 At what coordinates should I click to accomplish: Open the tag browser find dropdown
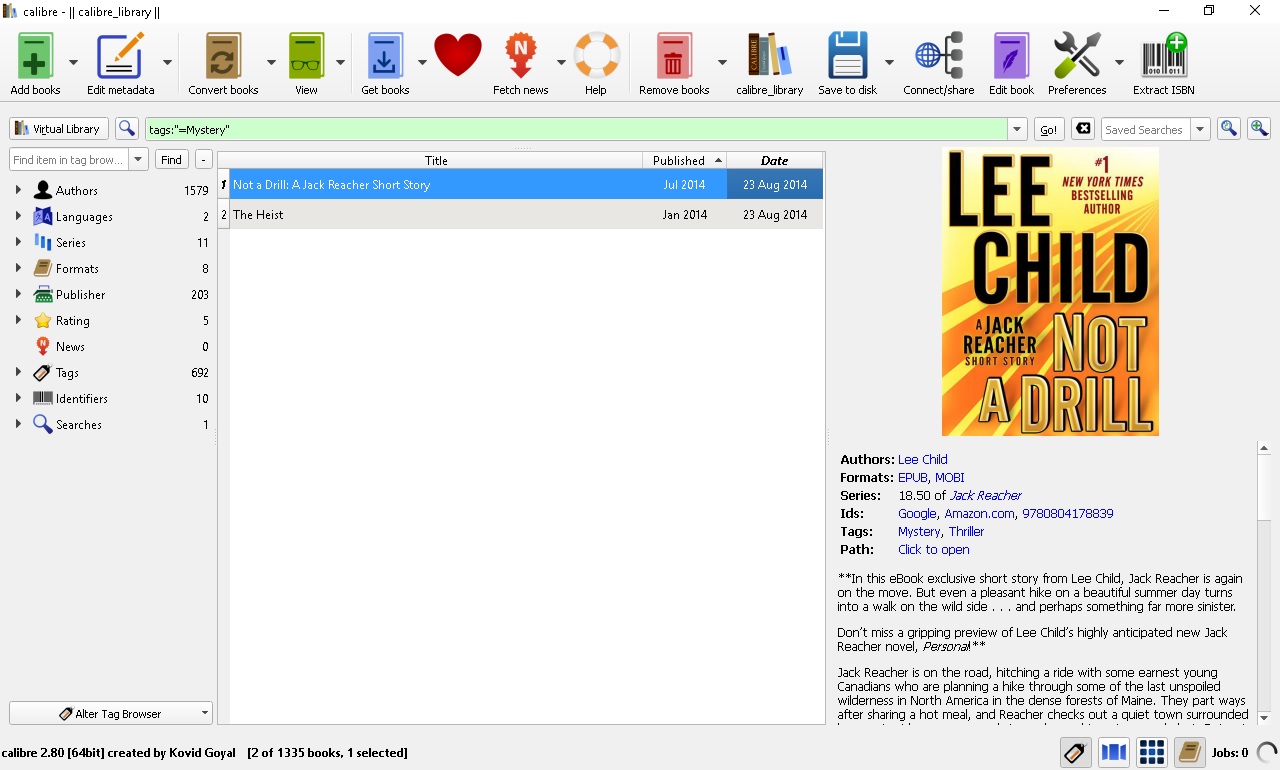pos(139,160)
